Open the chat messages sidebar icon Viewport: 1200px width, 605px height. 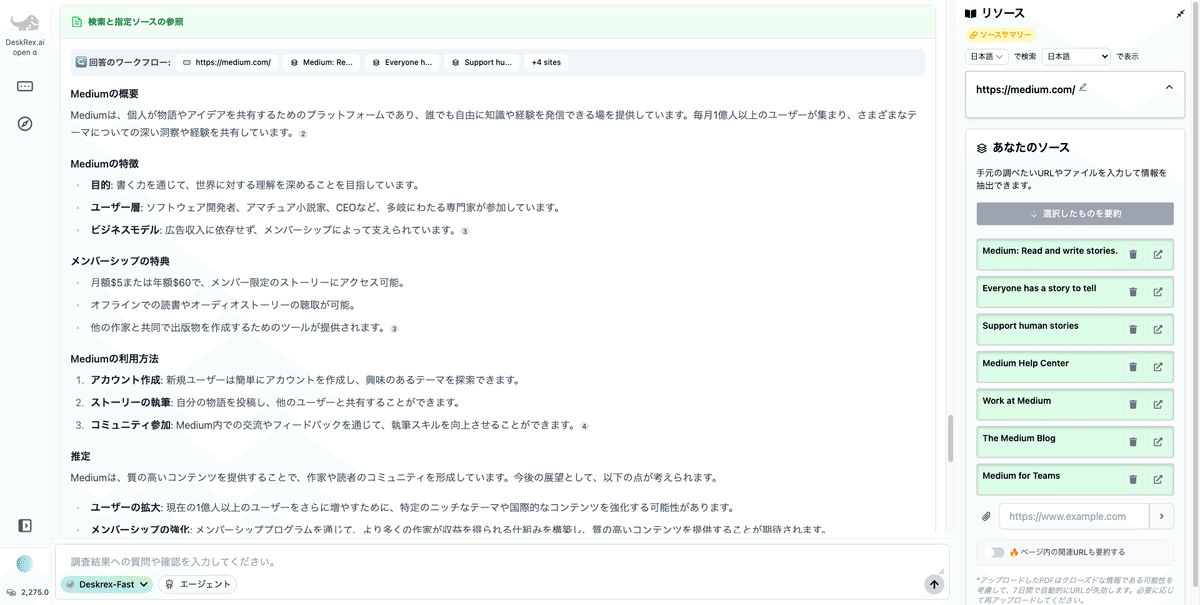coord(25,86)
